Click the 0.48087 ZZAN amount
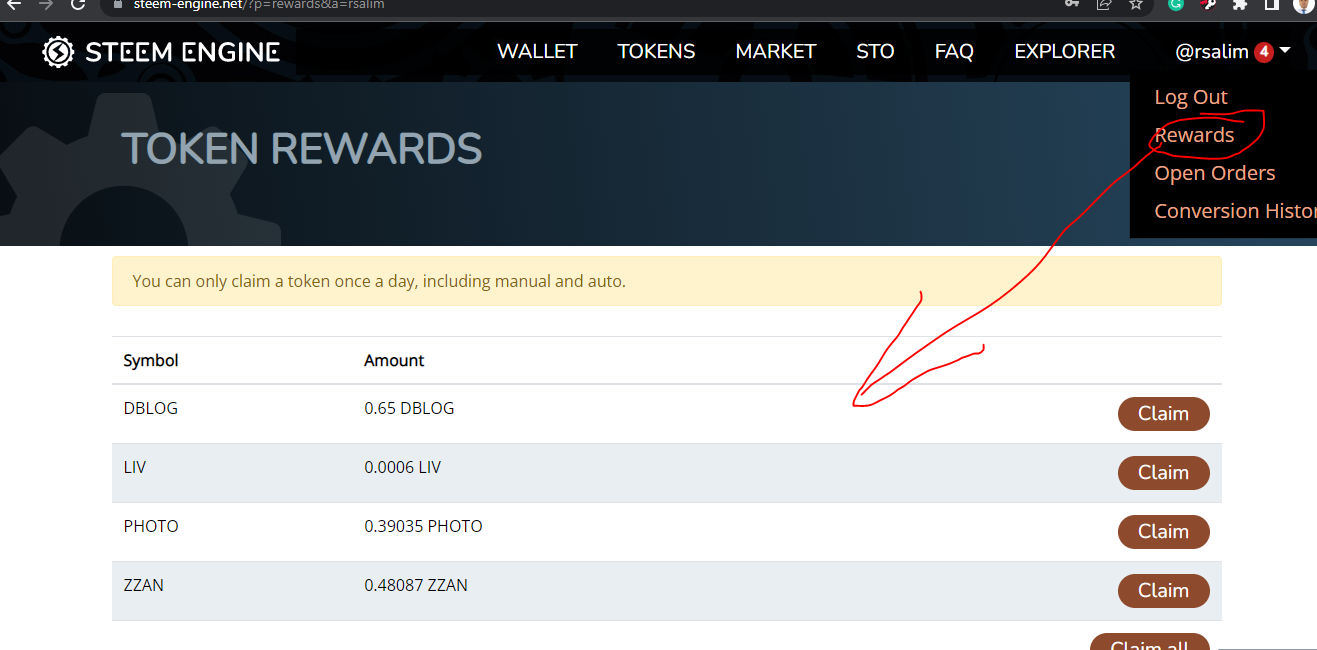Image resolution: width=1317 pixels, height=650 pixels. tap(416, 585)
